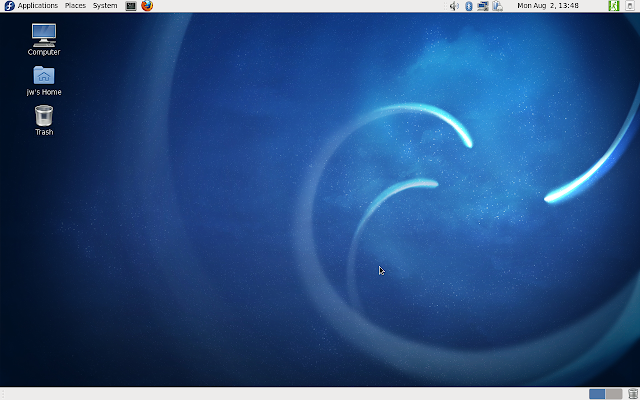Open the Places menu
The image size is (640, 400).
coord(75,6)
